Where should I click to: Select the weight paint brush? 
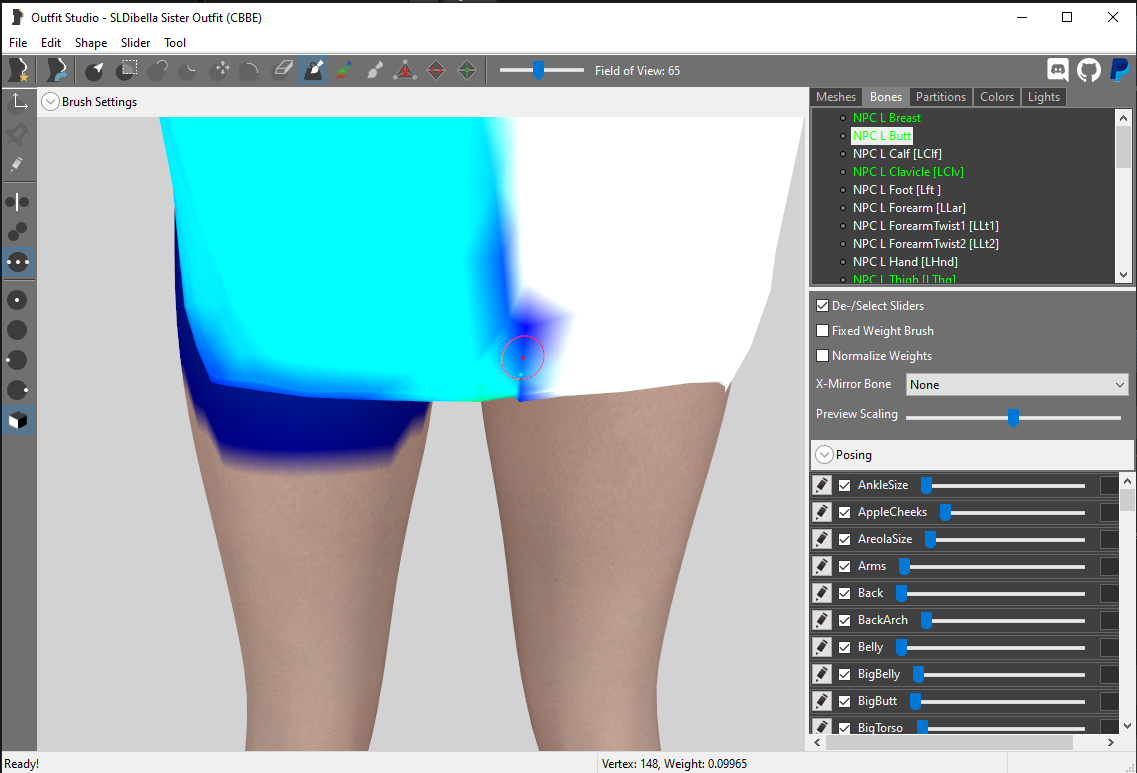click(x=313, y=70)
